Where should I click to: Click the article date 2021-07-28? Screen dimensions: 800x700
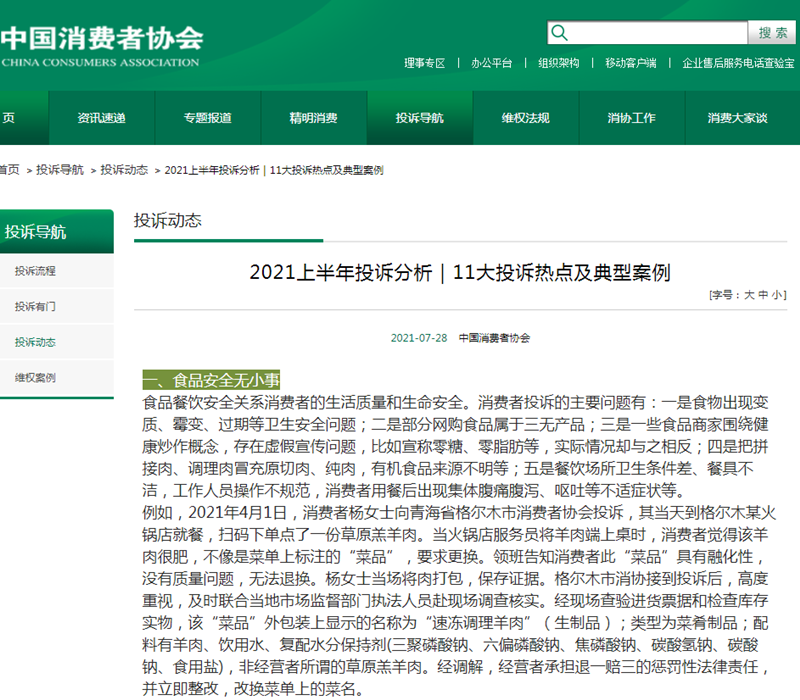point(419,338)
